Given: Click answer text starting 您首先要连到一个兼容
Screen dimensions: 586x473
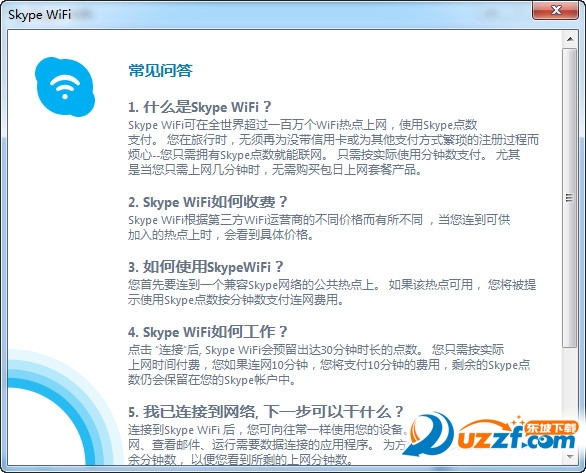Looking at the screenshot, I should point(332,292).
